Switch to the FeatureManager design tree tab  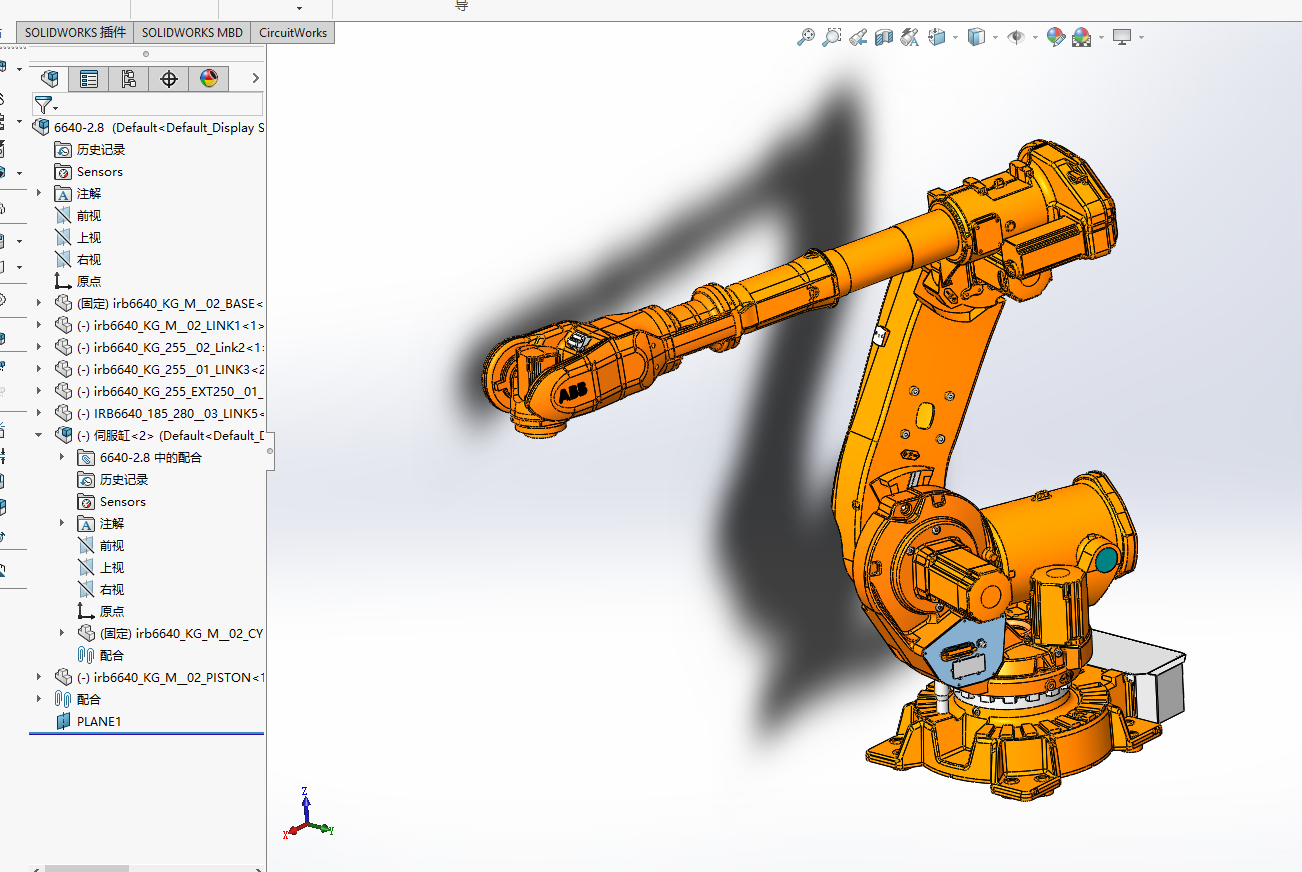point(49,79)
